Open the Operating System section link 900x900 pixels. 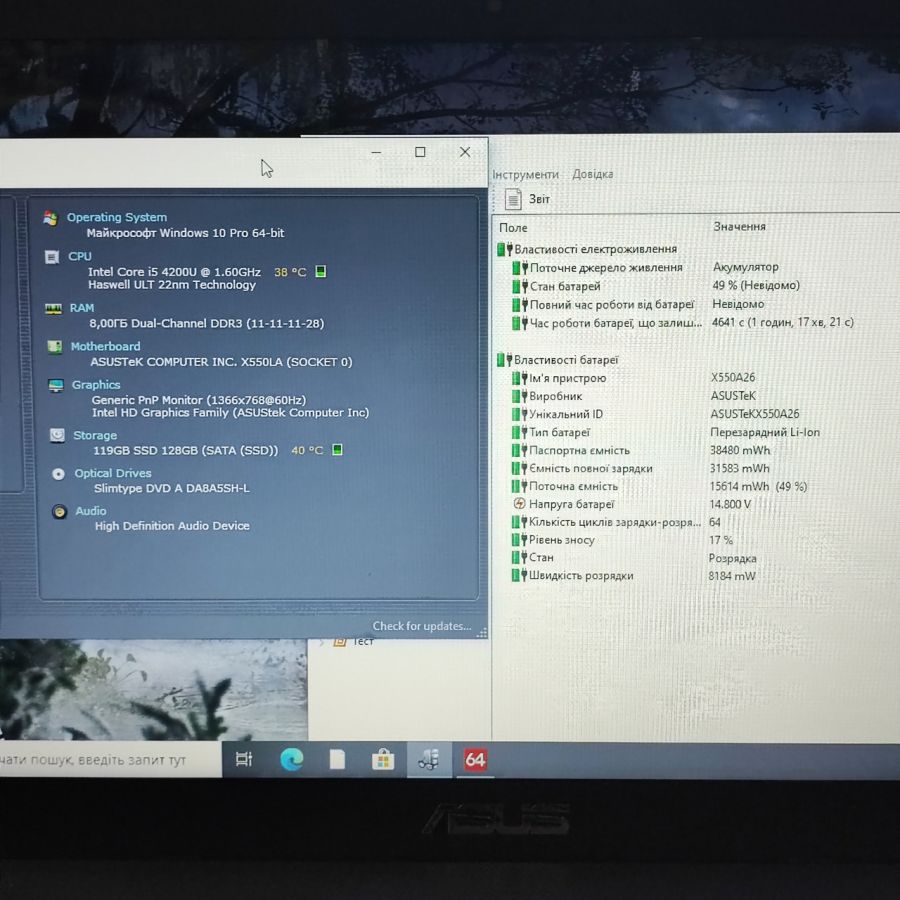117,218
